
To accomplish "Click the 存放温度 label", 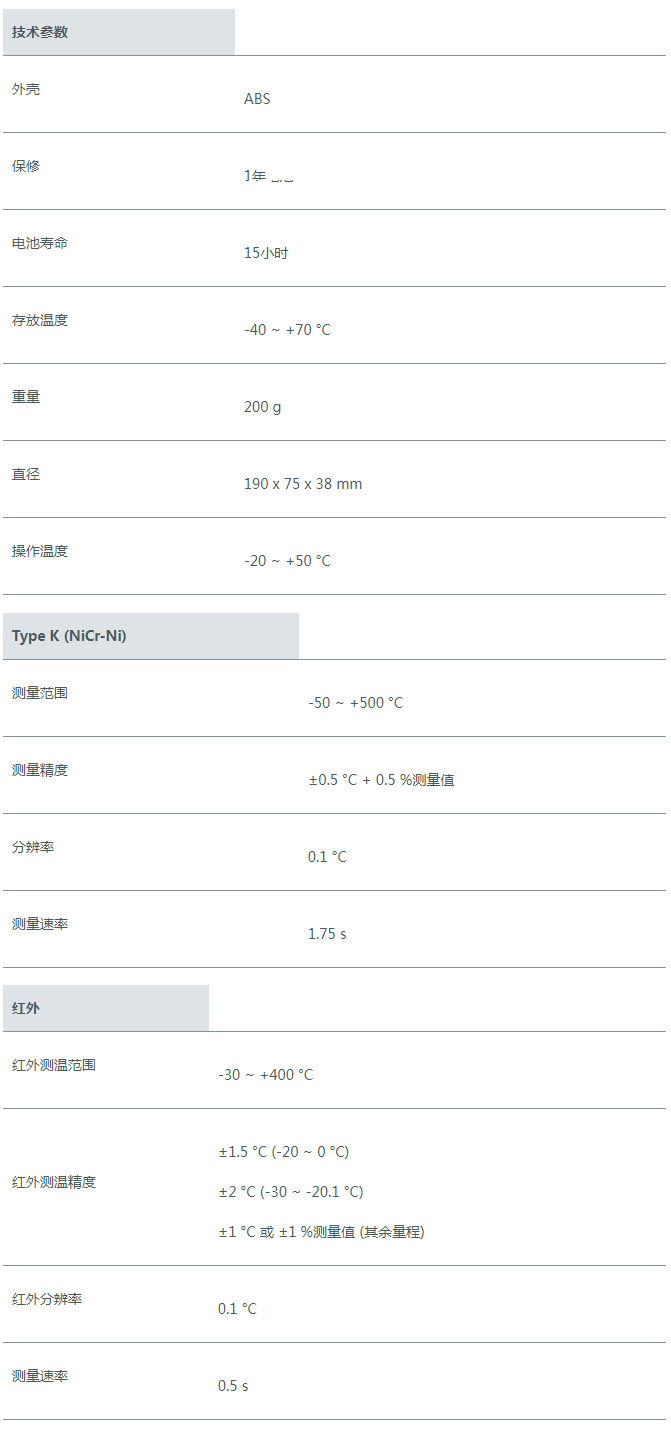I will [40, 320].
